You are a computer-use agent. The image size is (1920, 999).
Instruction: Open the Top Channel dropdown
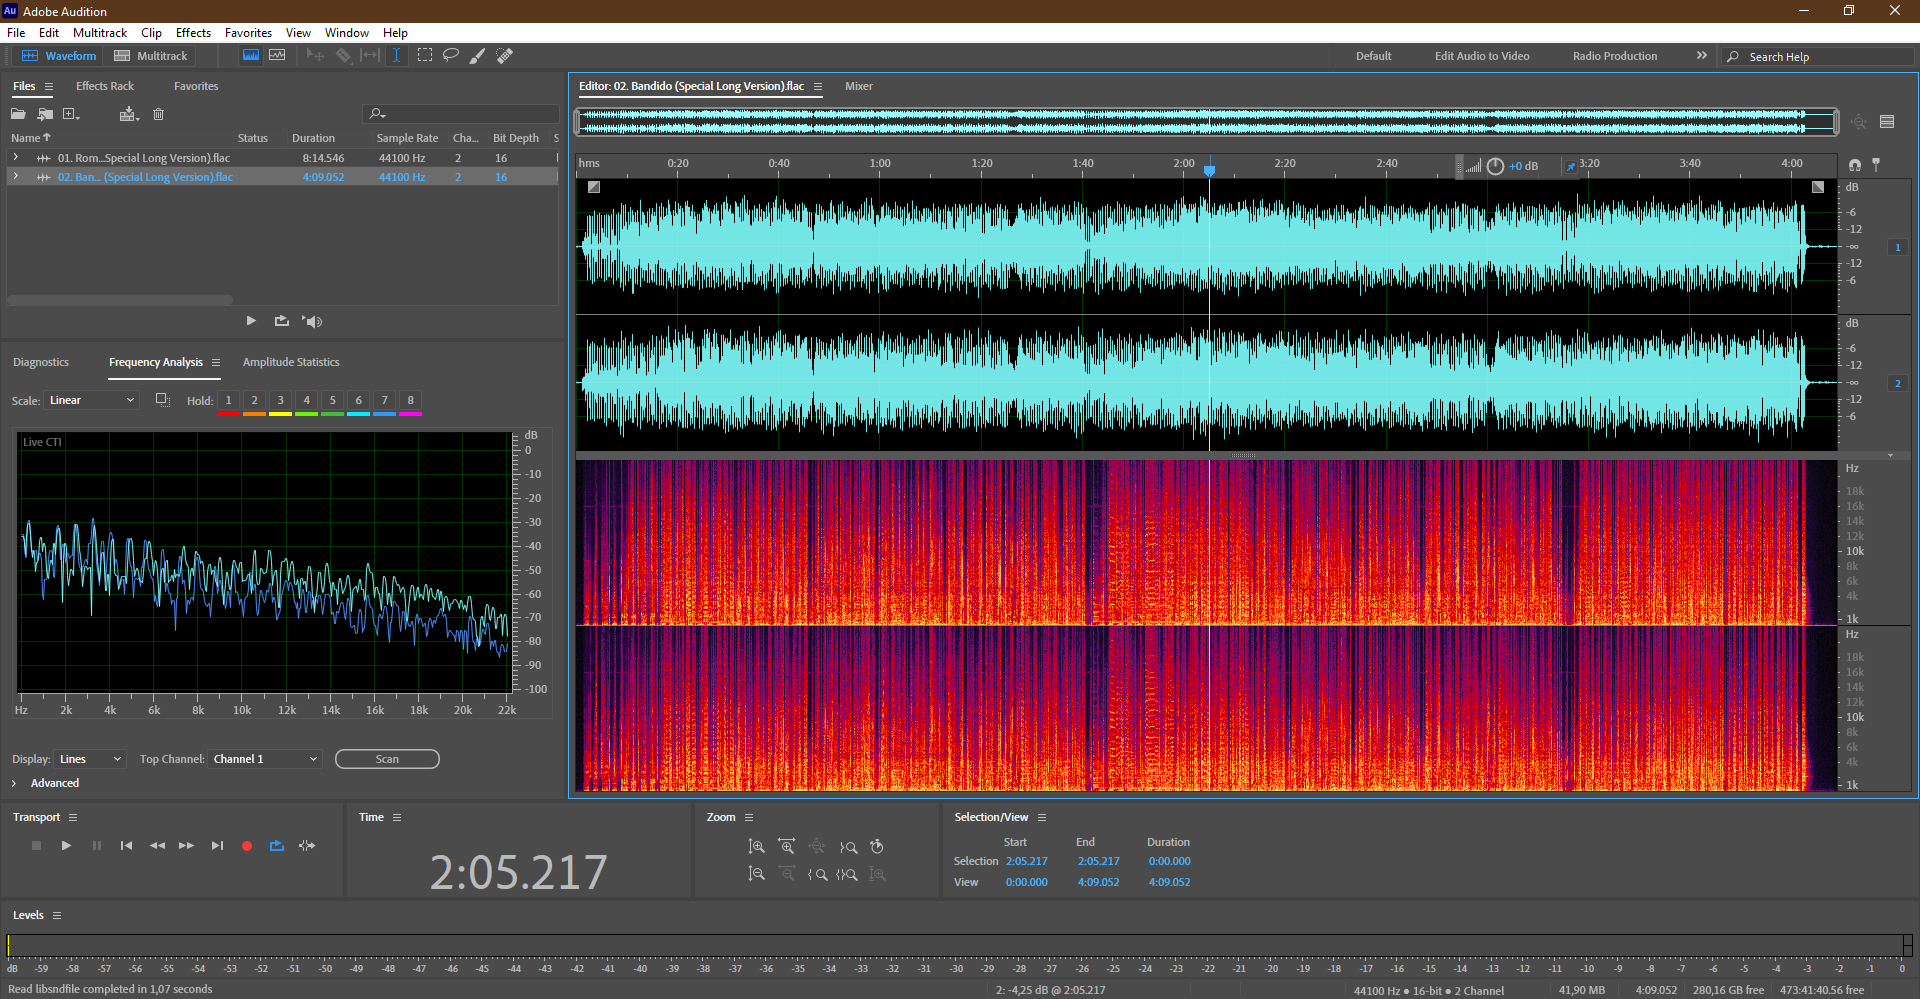[x=265, y=759]
